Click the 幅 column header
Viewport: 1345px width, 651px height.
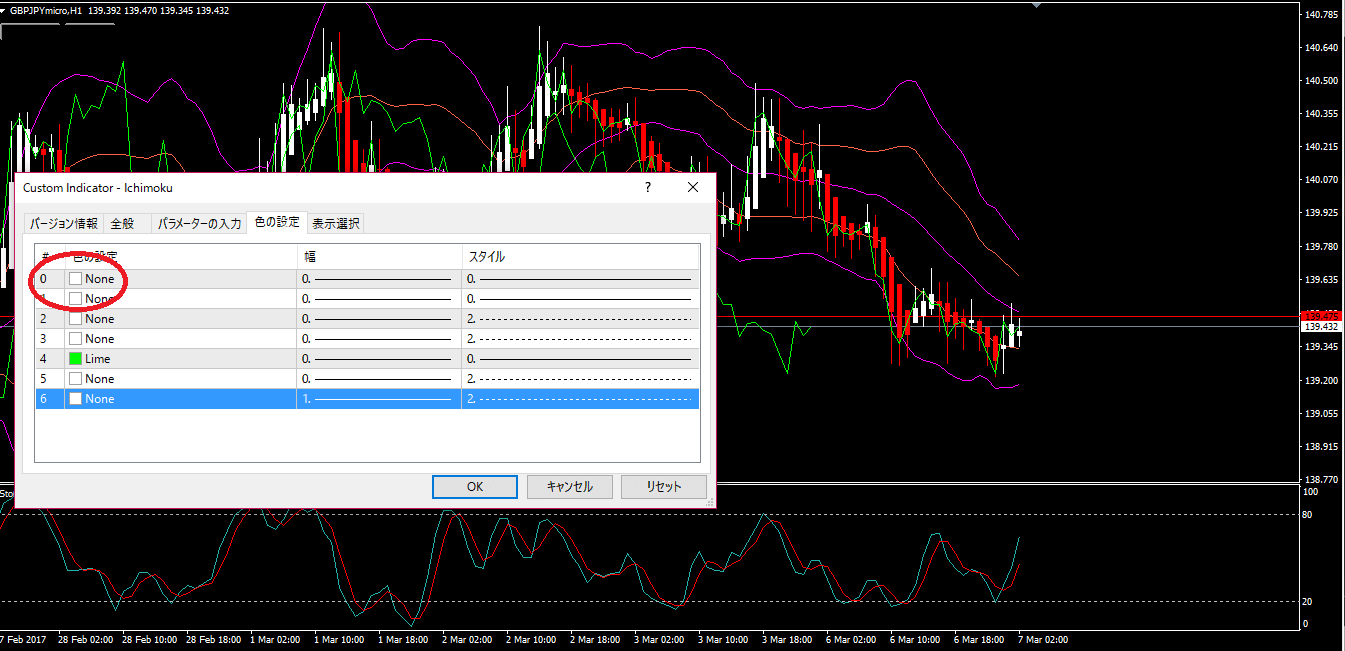(x=379, y=257)
